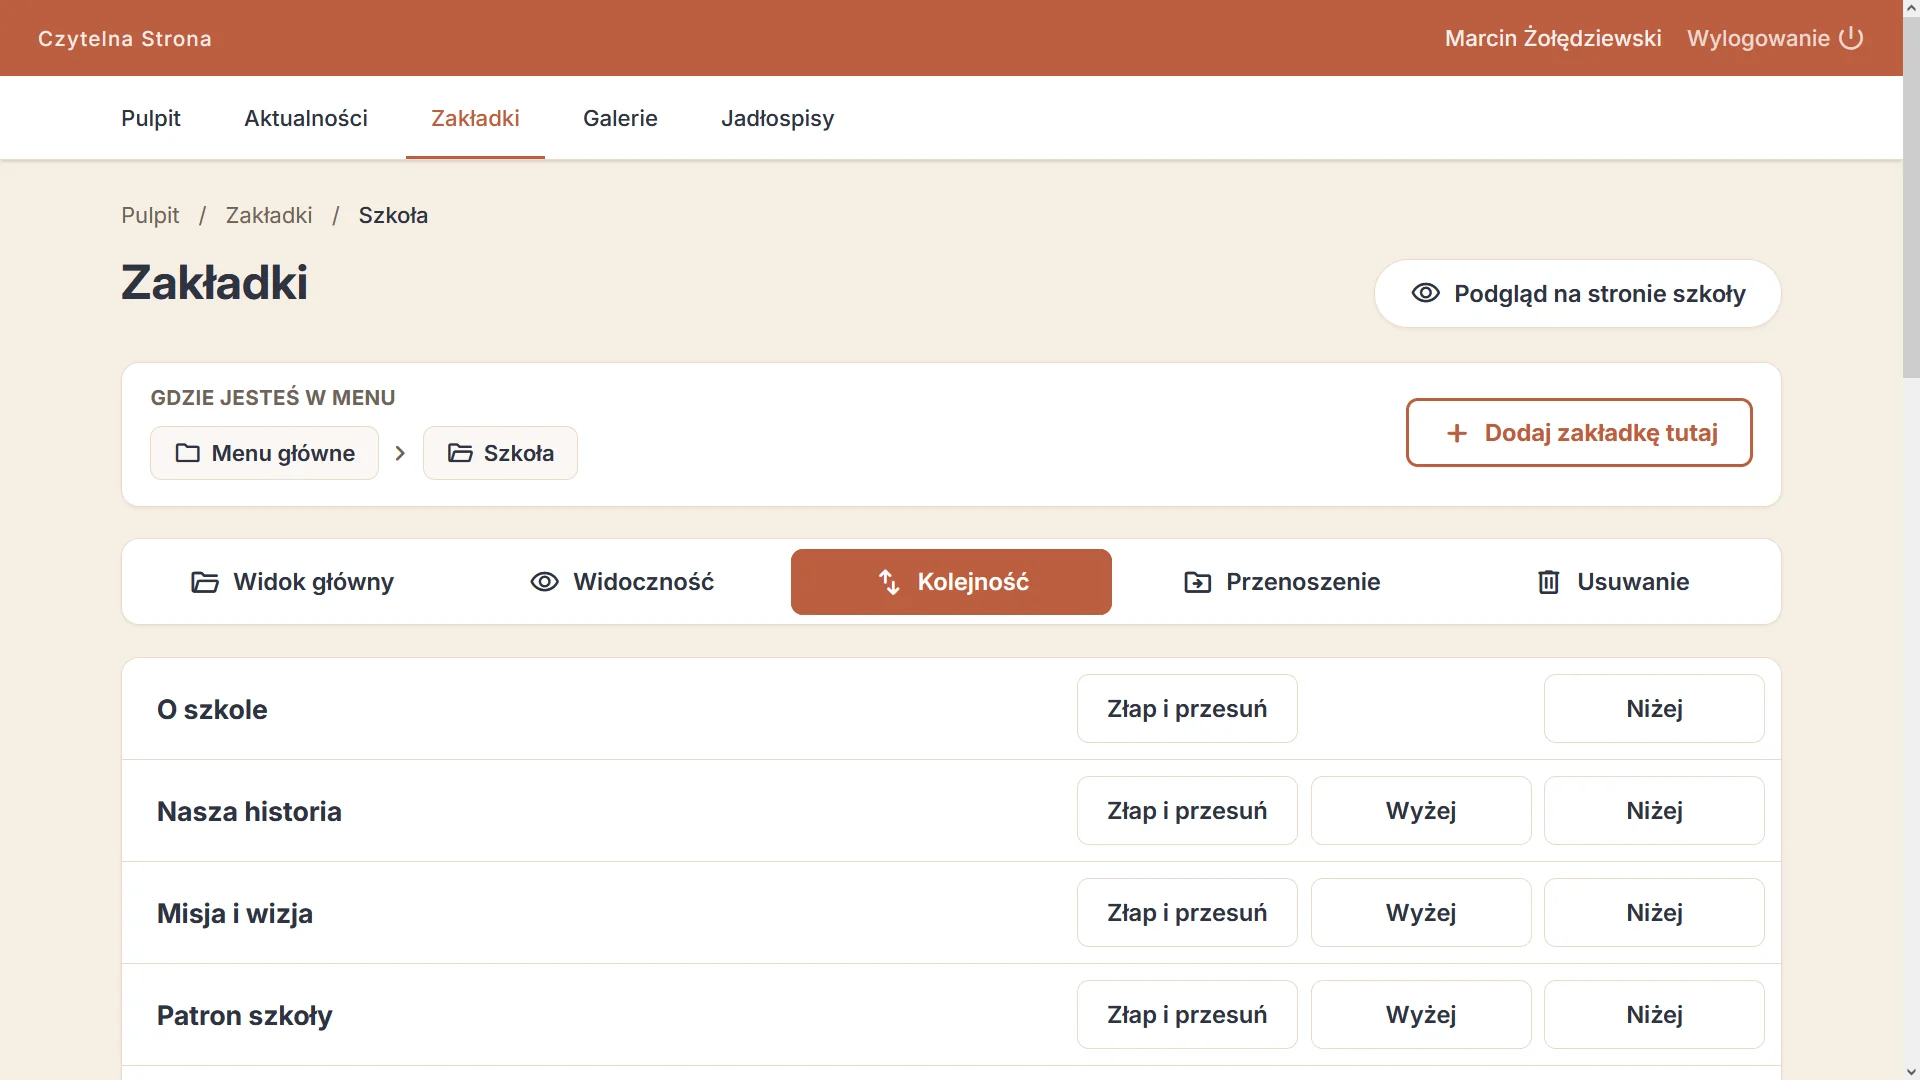Viewport: 1920px width, 1080px height.
Task: Click the Wylogowanie link
Action: click(x=1775, y=38)
